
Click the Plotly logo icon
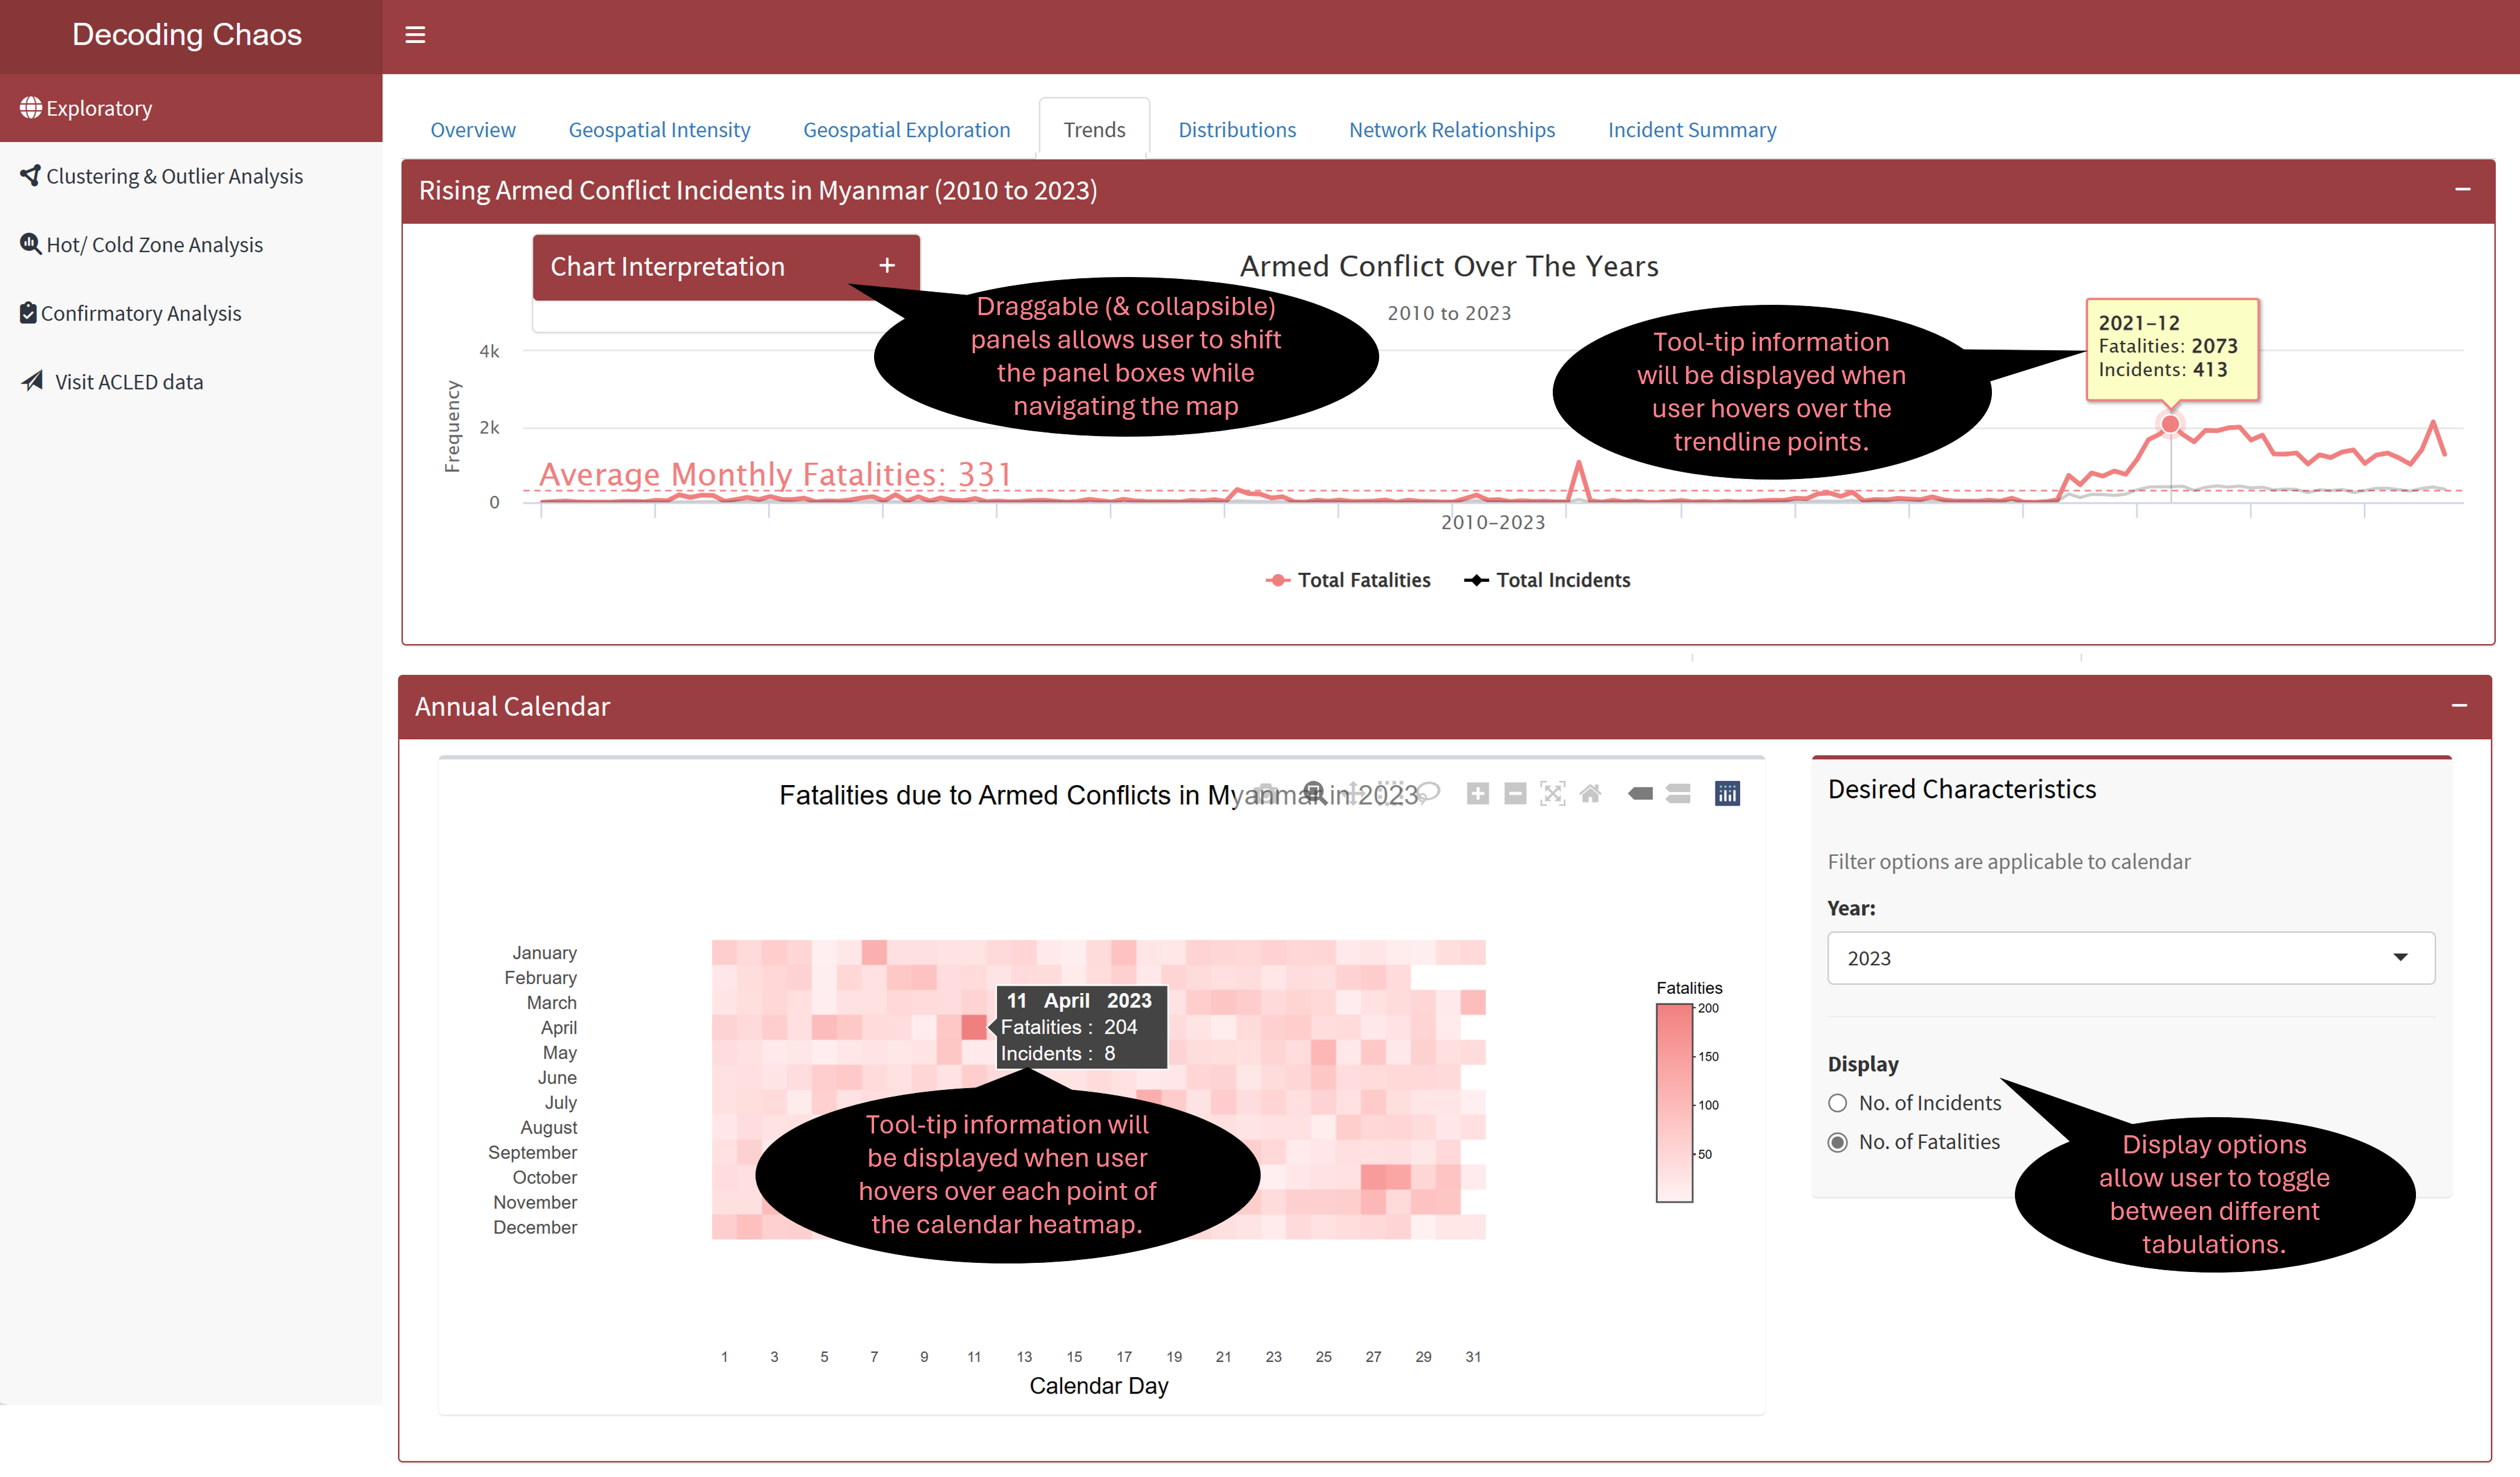[1727, 794]
